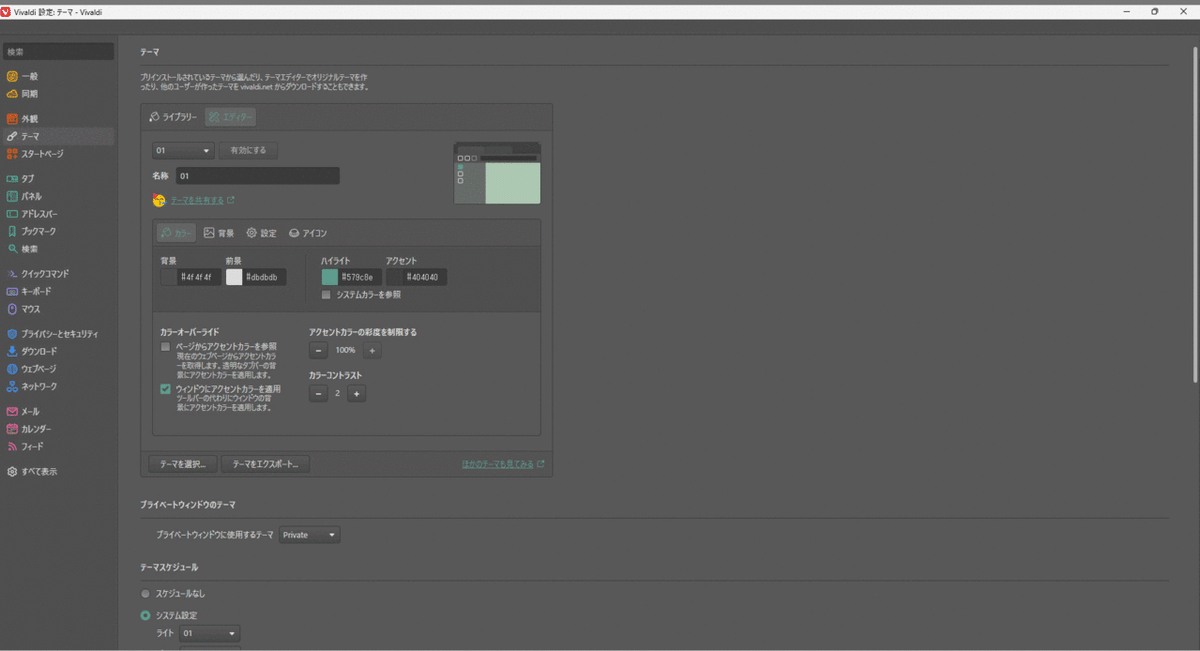The image size is (1200, 651).
Task: Click the ハイライト hex value field #579c8e
Action: click(361, 277)
